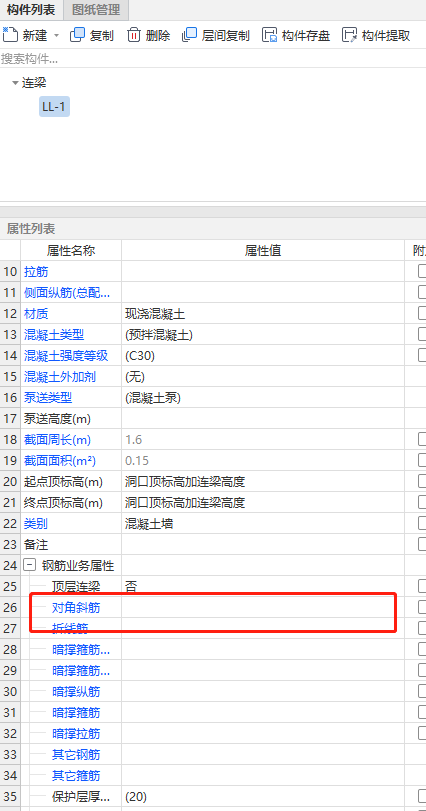Viewport: 426px width, 811px height.
Task: Click the 泵送高度(m) value cell
Action: tap(263, 418)
